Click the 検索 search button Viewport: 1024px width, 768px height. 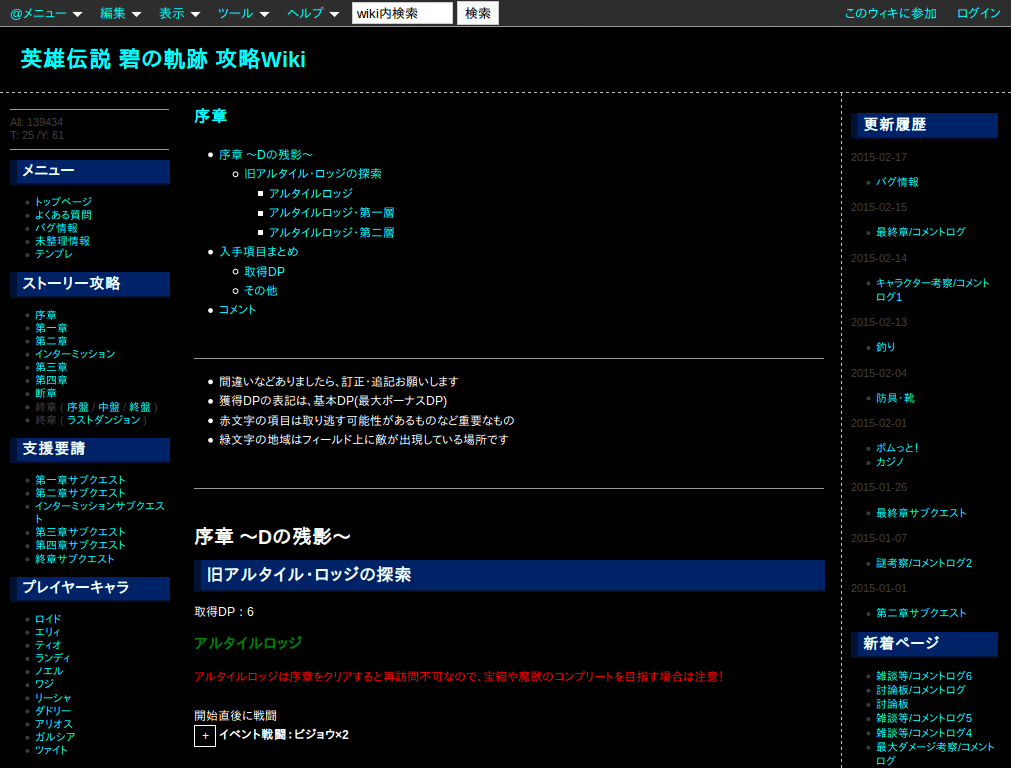pos(477,13)
